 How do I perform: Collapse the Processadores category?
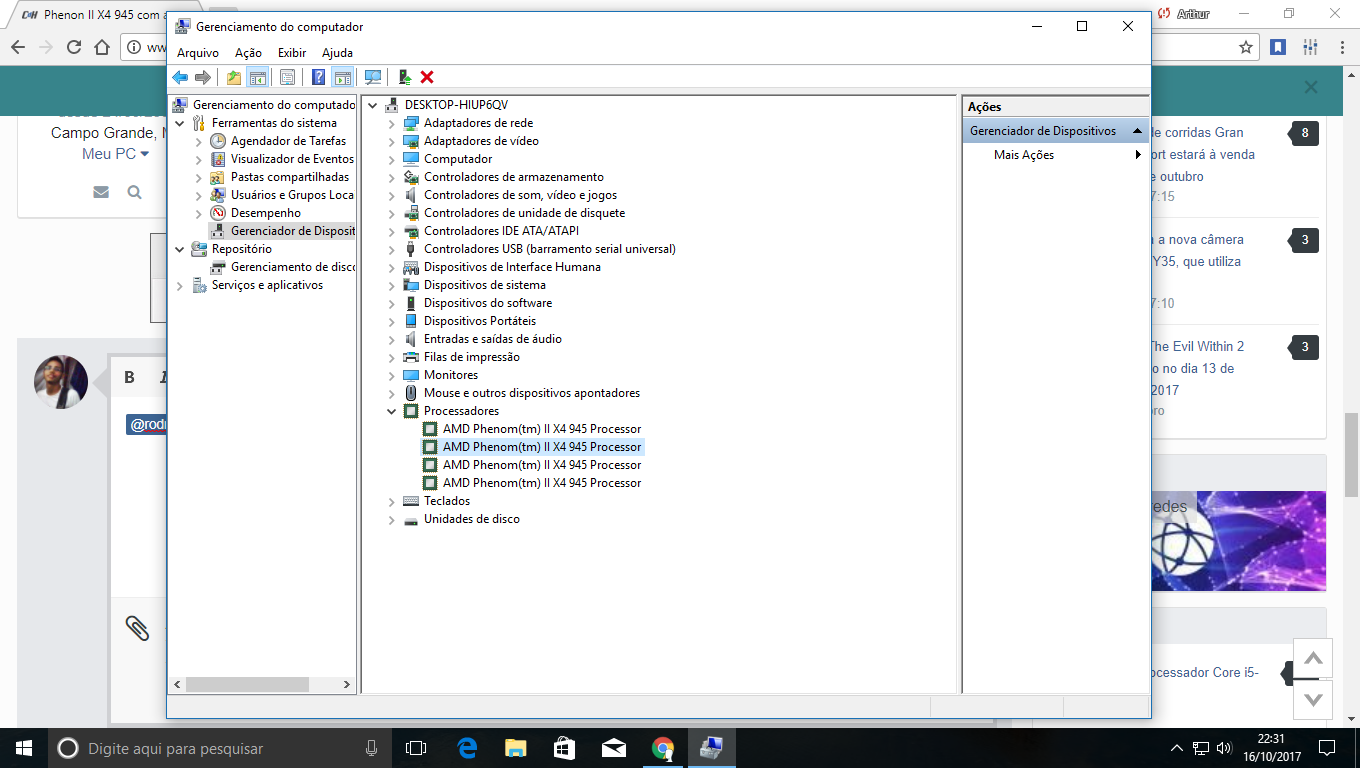[x=392, y=411]
